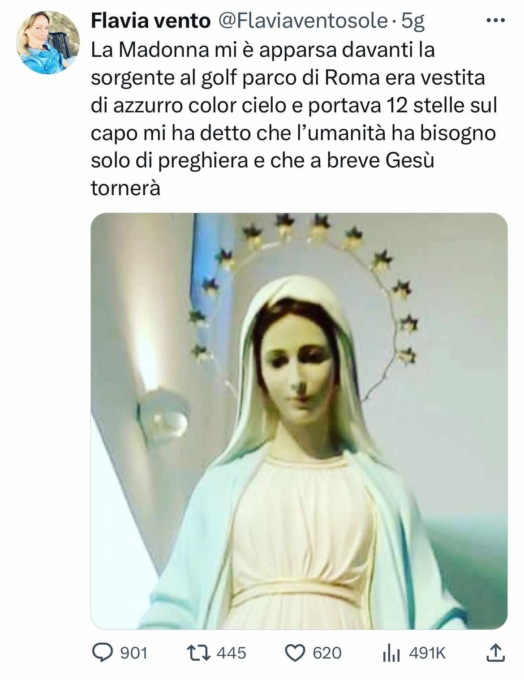Image resolution: width=524 pixels, height=680 pixels.
Task: Open the three-dot more options menu
Action: pyautogui.click(x=496, y=20)
